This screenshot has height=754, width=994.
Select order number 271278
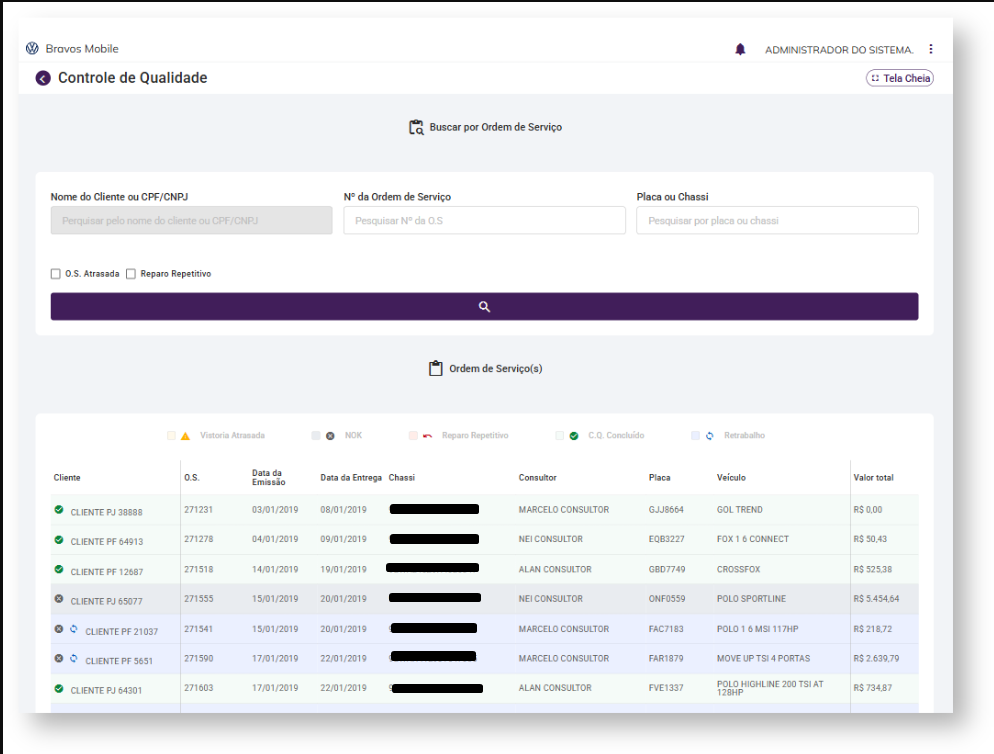pyautogui.click(x=198, y=539)
